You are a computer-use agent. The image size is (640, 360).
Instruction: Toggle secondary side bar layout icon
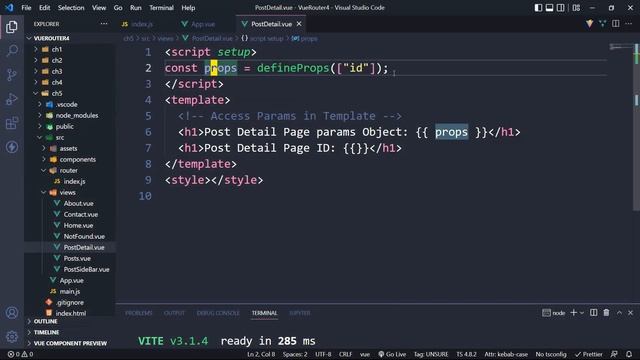(x=561, y=7)
